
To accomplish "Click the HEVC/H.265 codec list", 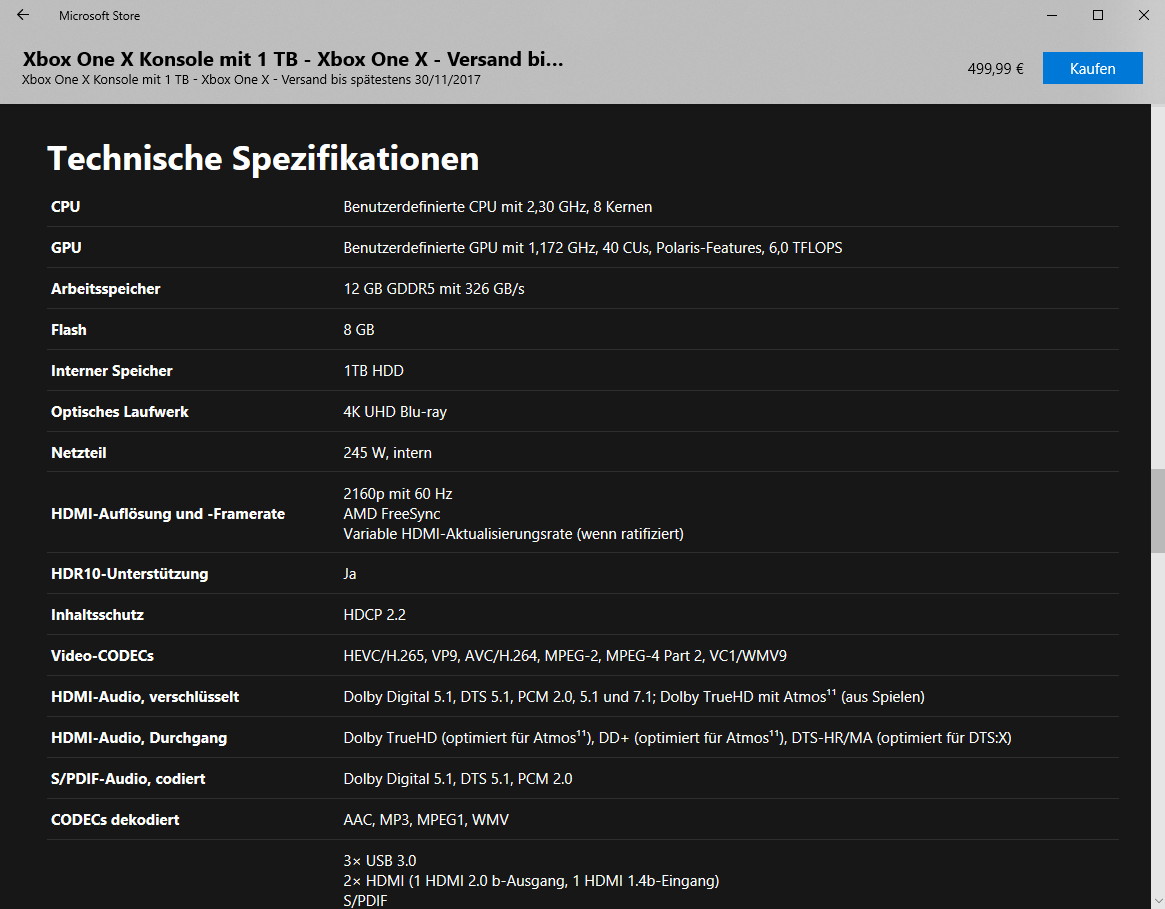I will (x=565, y=656).
